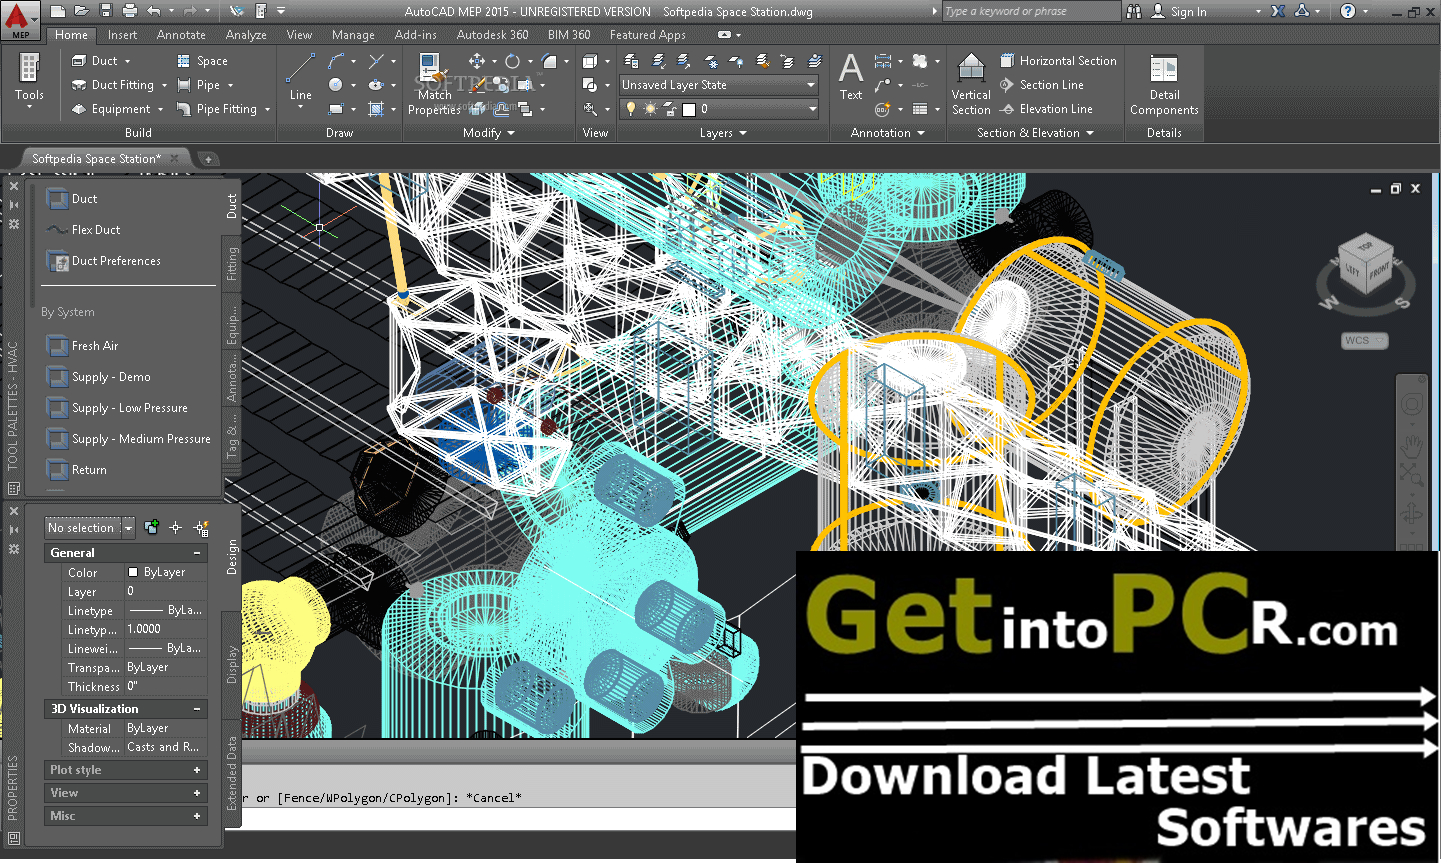
Task: Toggle auto-hide on the Properties palette
Action: [14, 530]
